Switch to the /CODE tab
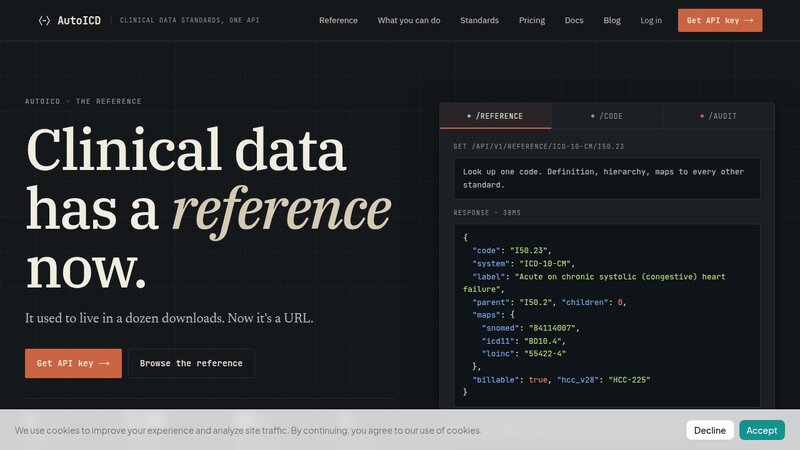Image resolution: width=800 pixels, height=450 pixels. [607, 116]
